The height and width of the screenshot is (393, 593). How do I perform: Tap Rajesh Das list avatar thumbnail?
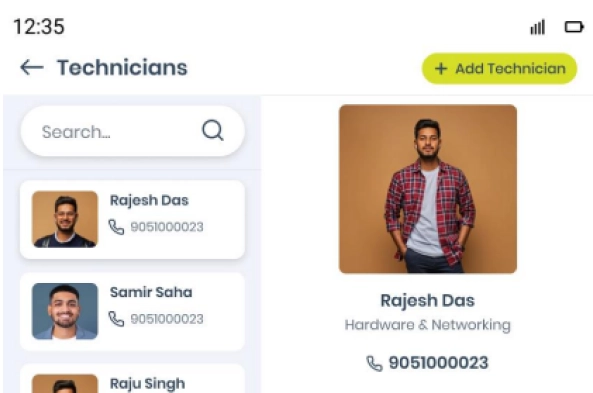point(65,219)
